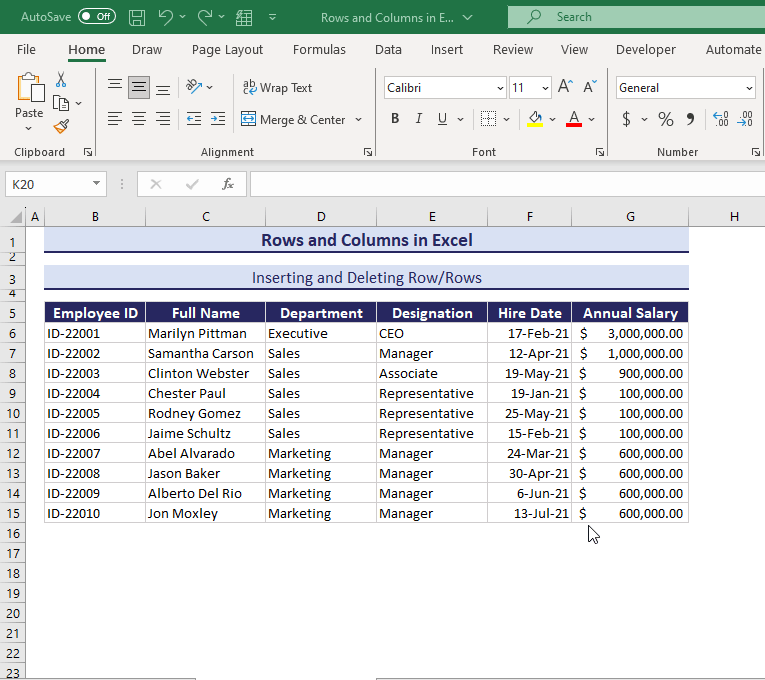Apply Percent Style
Image resolution: width=765 pixels, height=680 pixels.
coord(665,119)
